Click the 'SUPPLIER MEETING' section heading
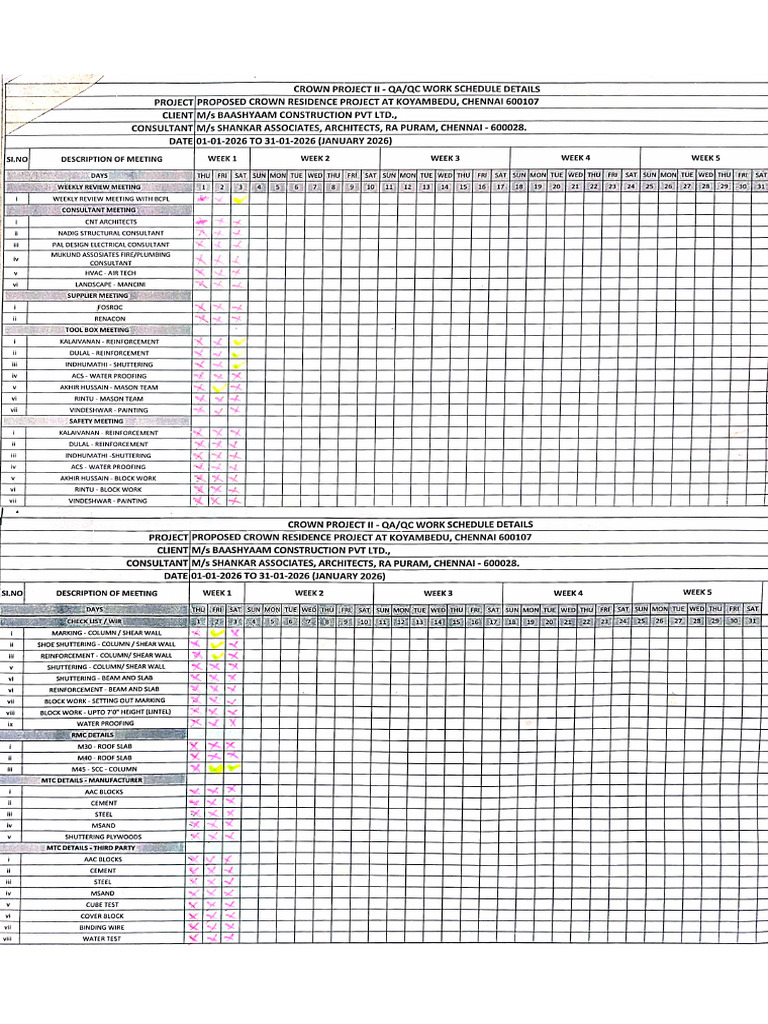 tap(98, 296)
